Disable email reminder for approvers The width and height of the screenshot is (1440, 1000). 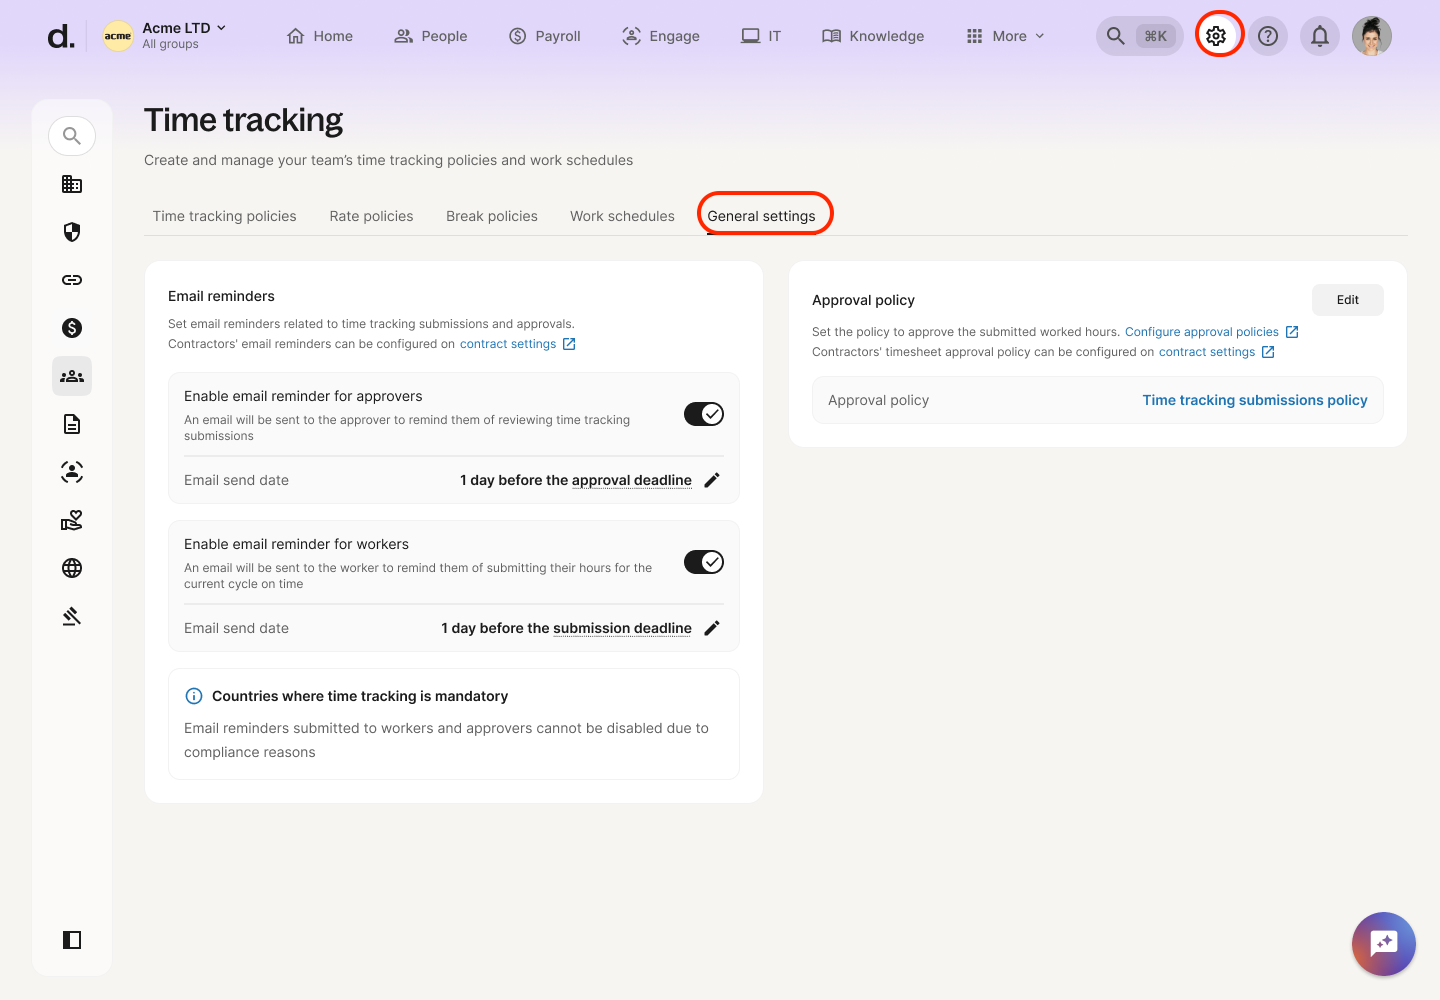point(704,414)
